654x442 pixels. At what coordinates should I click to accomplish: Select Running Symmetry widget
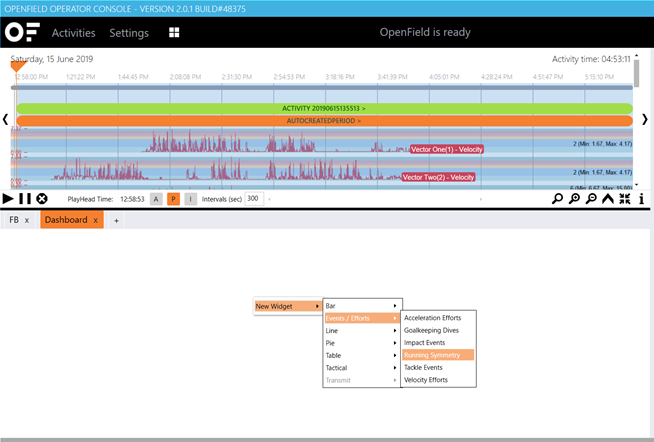point(438,355)
